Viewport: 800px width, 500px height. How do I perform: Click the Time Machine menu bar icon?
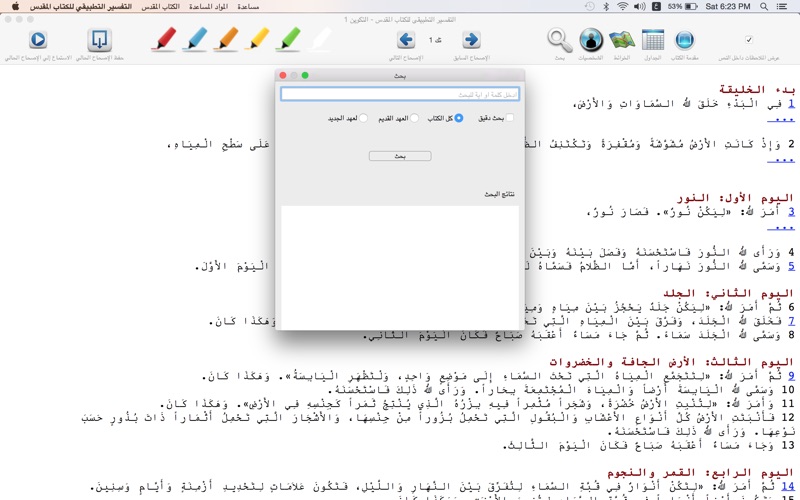click(589, 6)
